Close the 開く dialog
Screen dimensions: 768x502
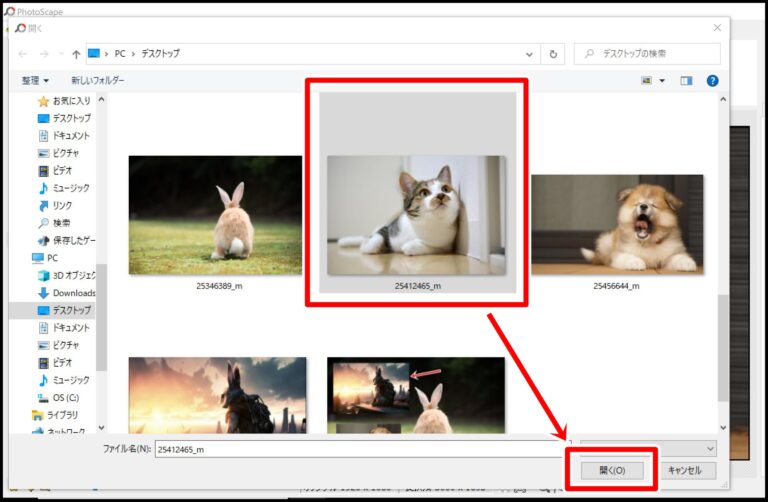717,28
